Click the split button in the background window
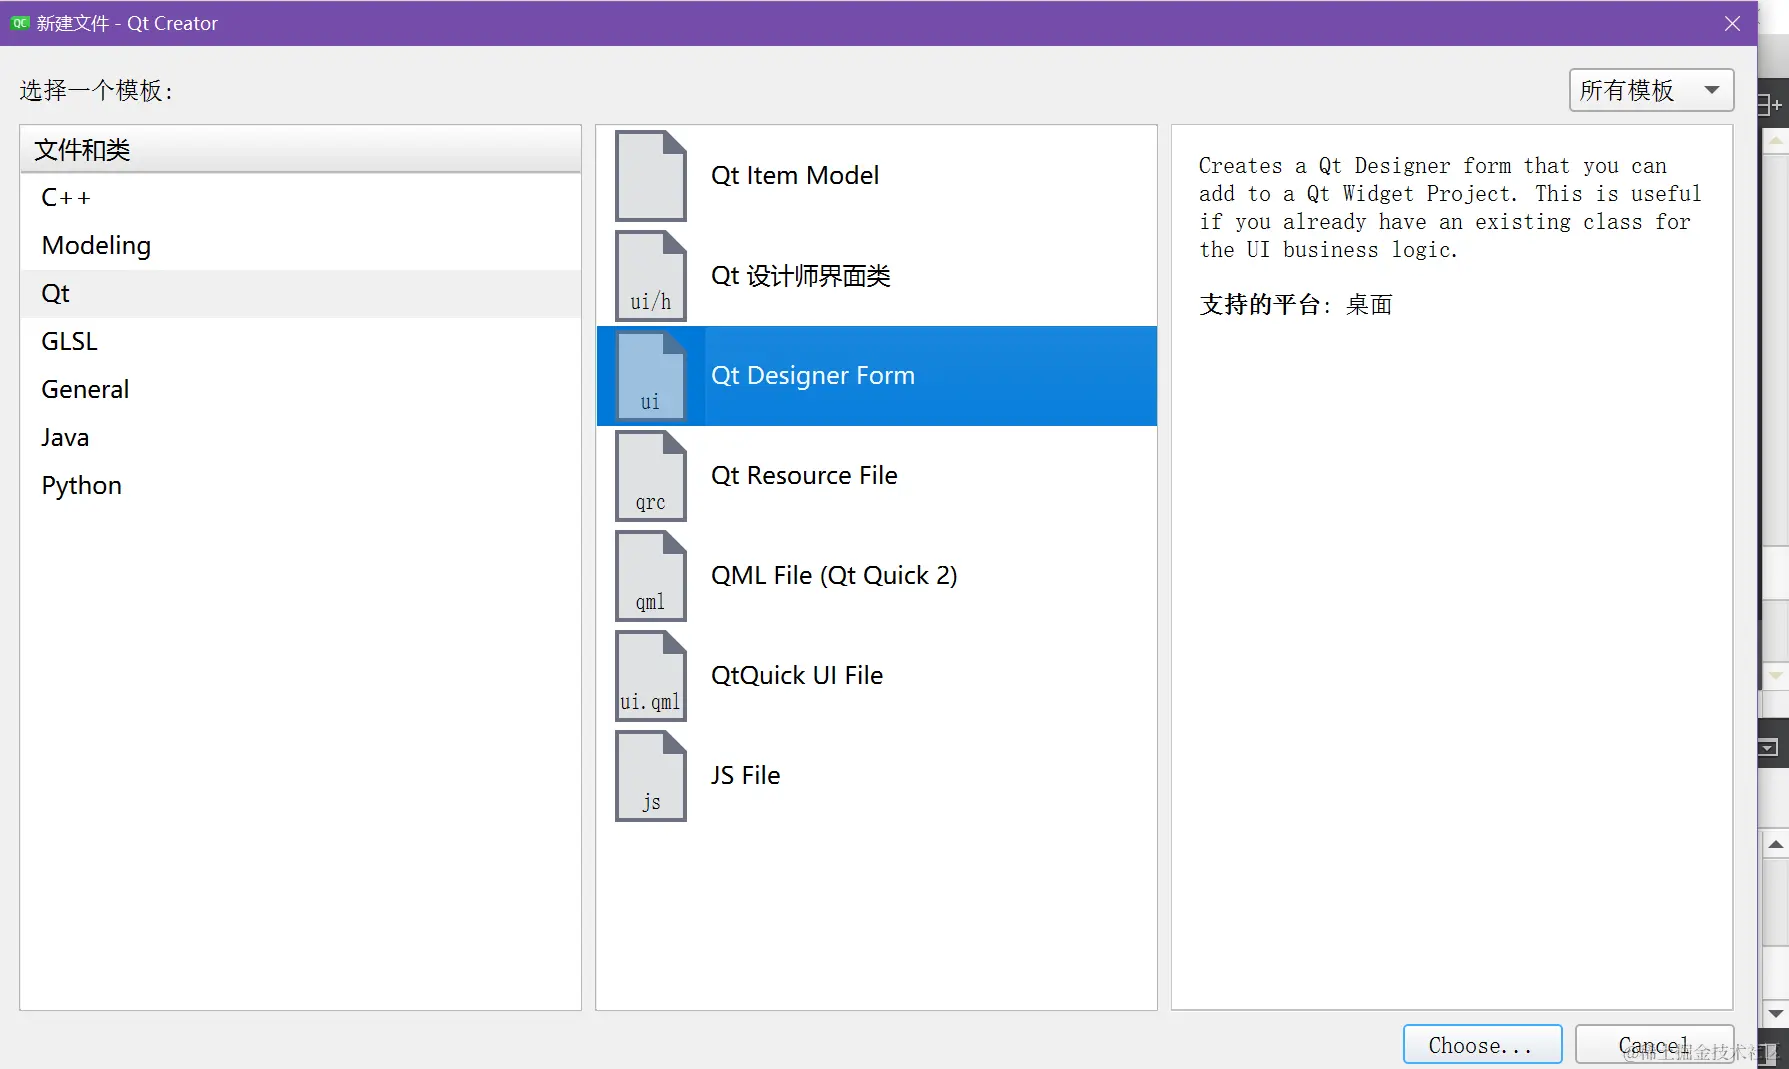This screenshot has width=1789, height=1069. pyautogui.click(x=1770, y=104)
